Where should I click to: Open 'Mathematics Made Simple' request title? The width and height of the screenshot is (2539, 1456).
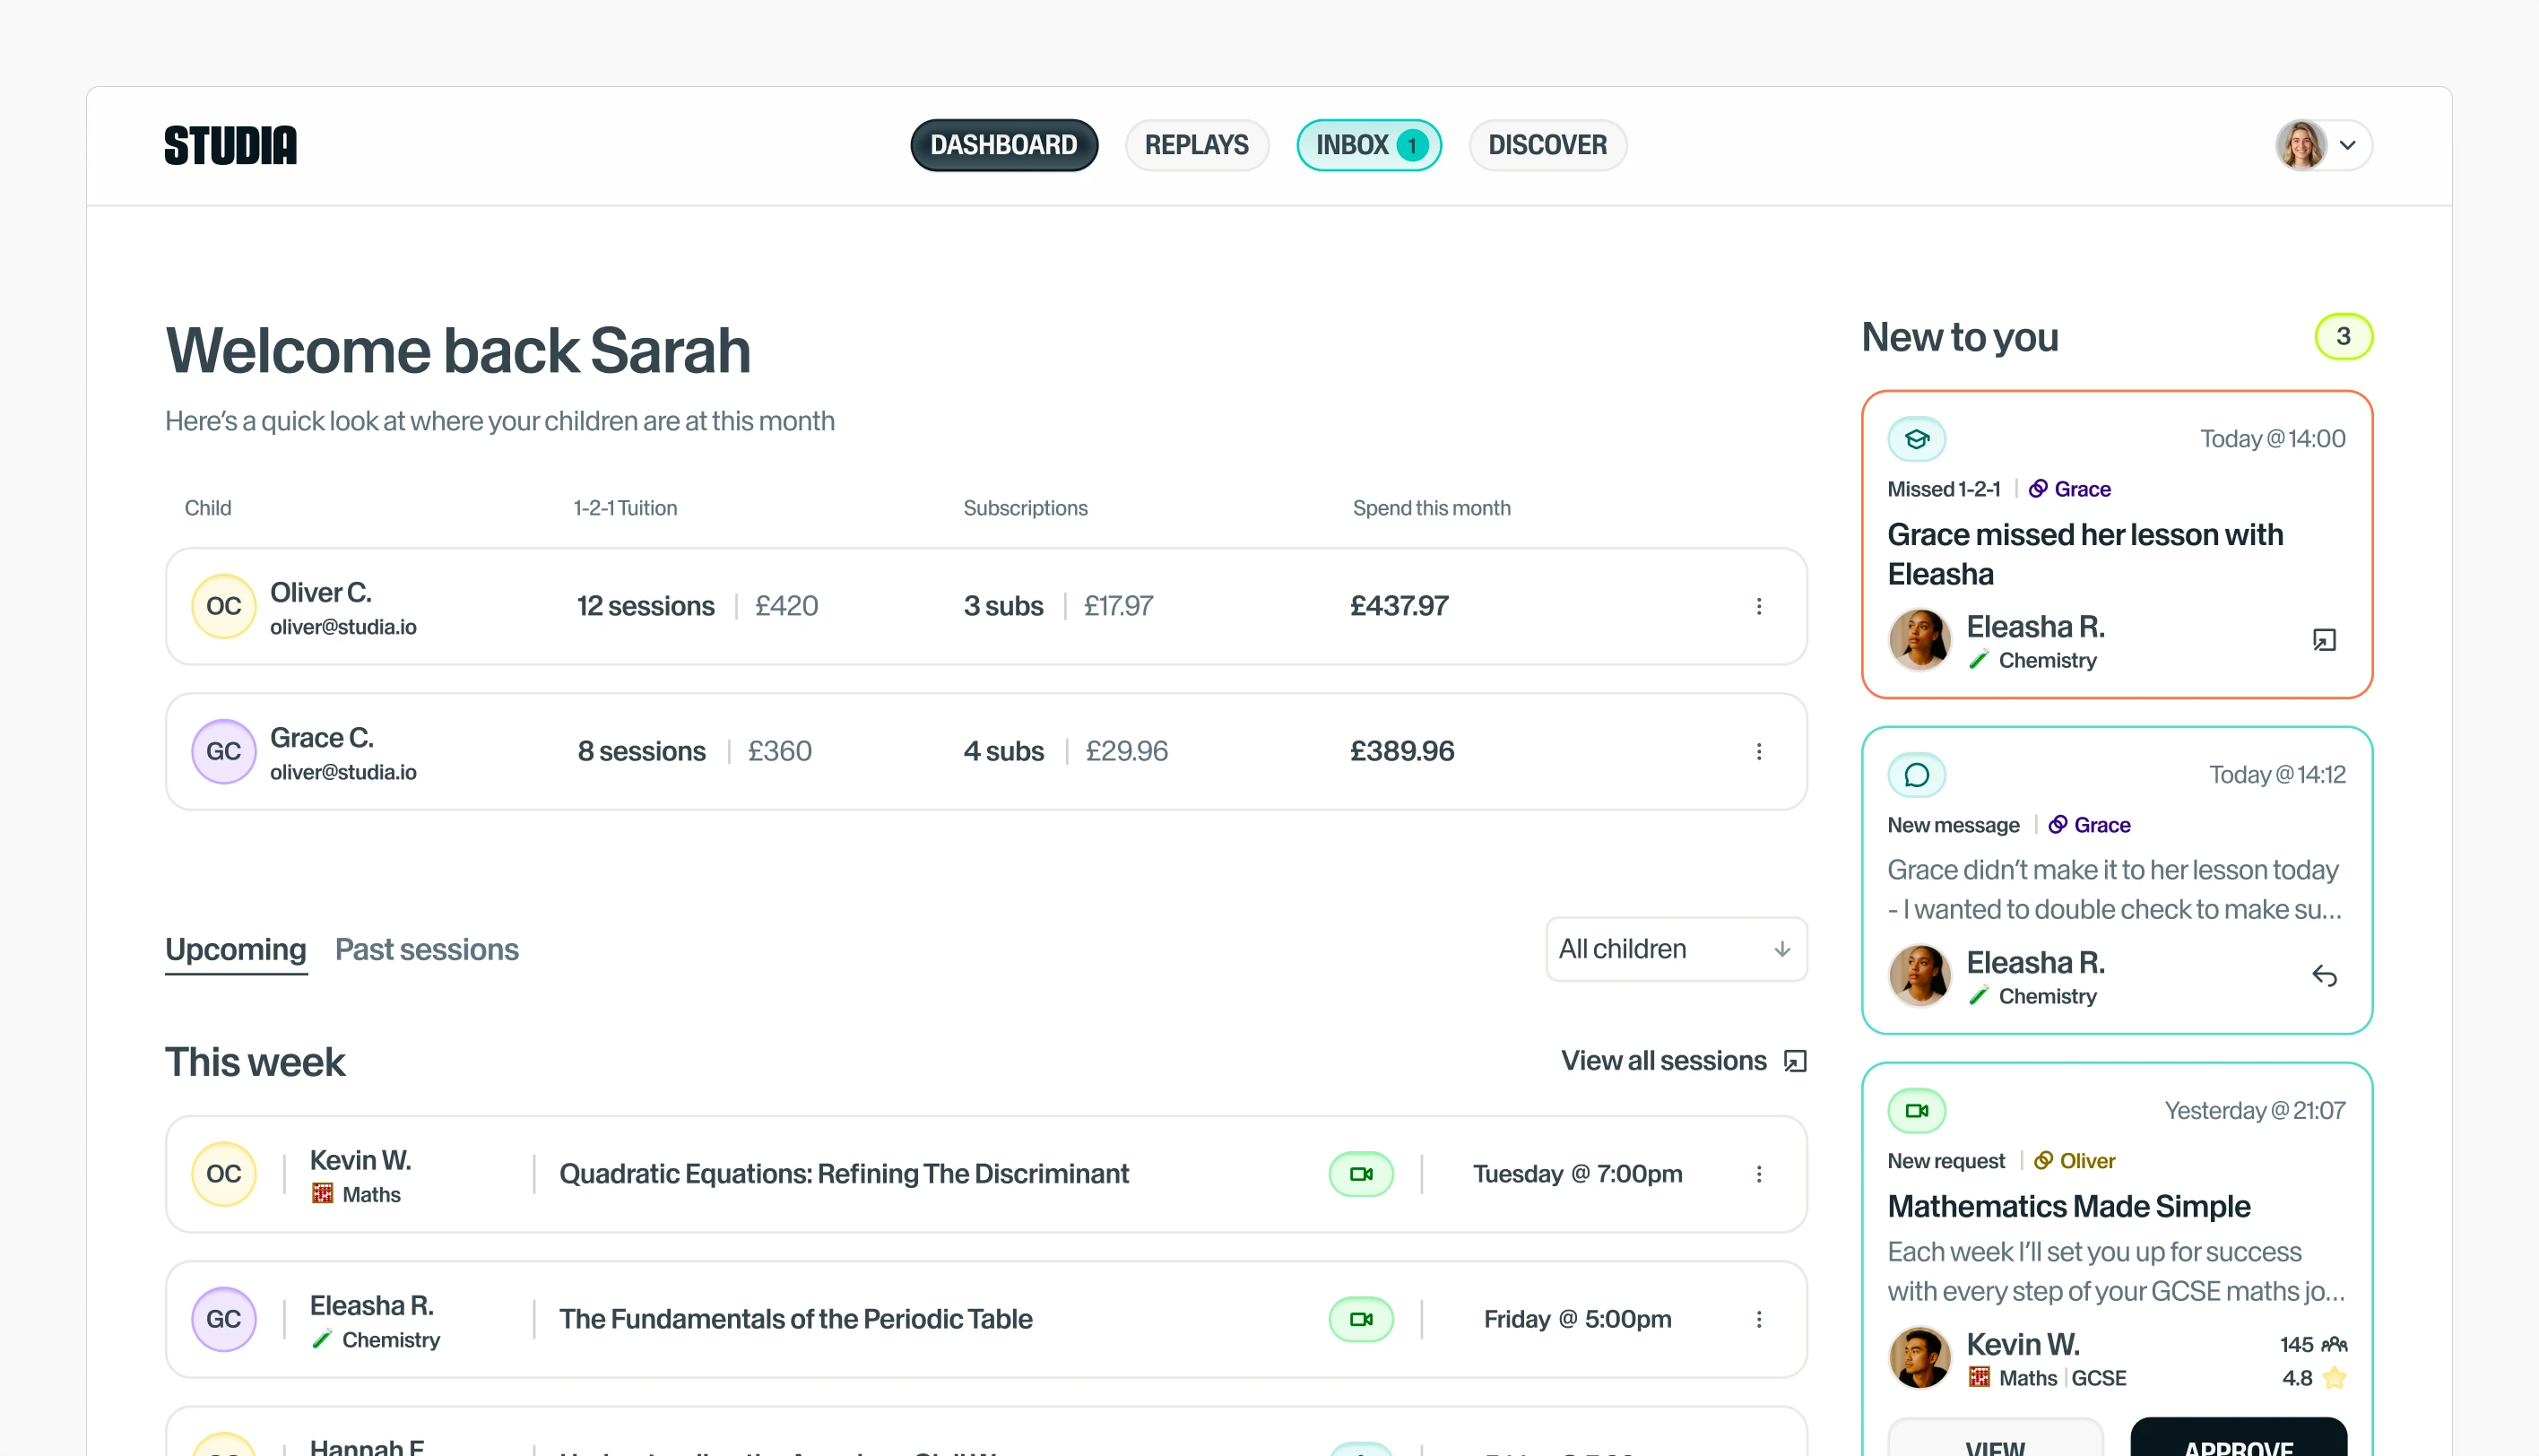2068,1206
